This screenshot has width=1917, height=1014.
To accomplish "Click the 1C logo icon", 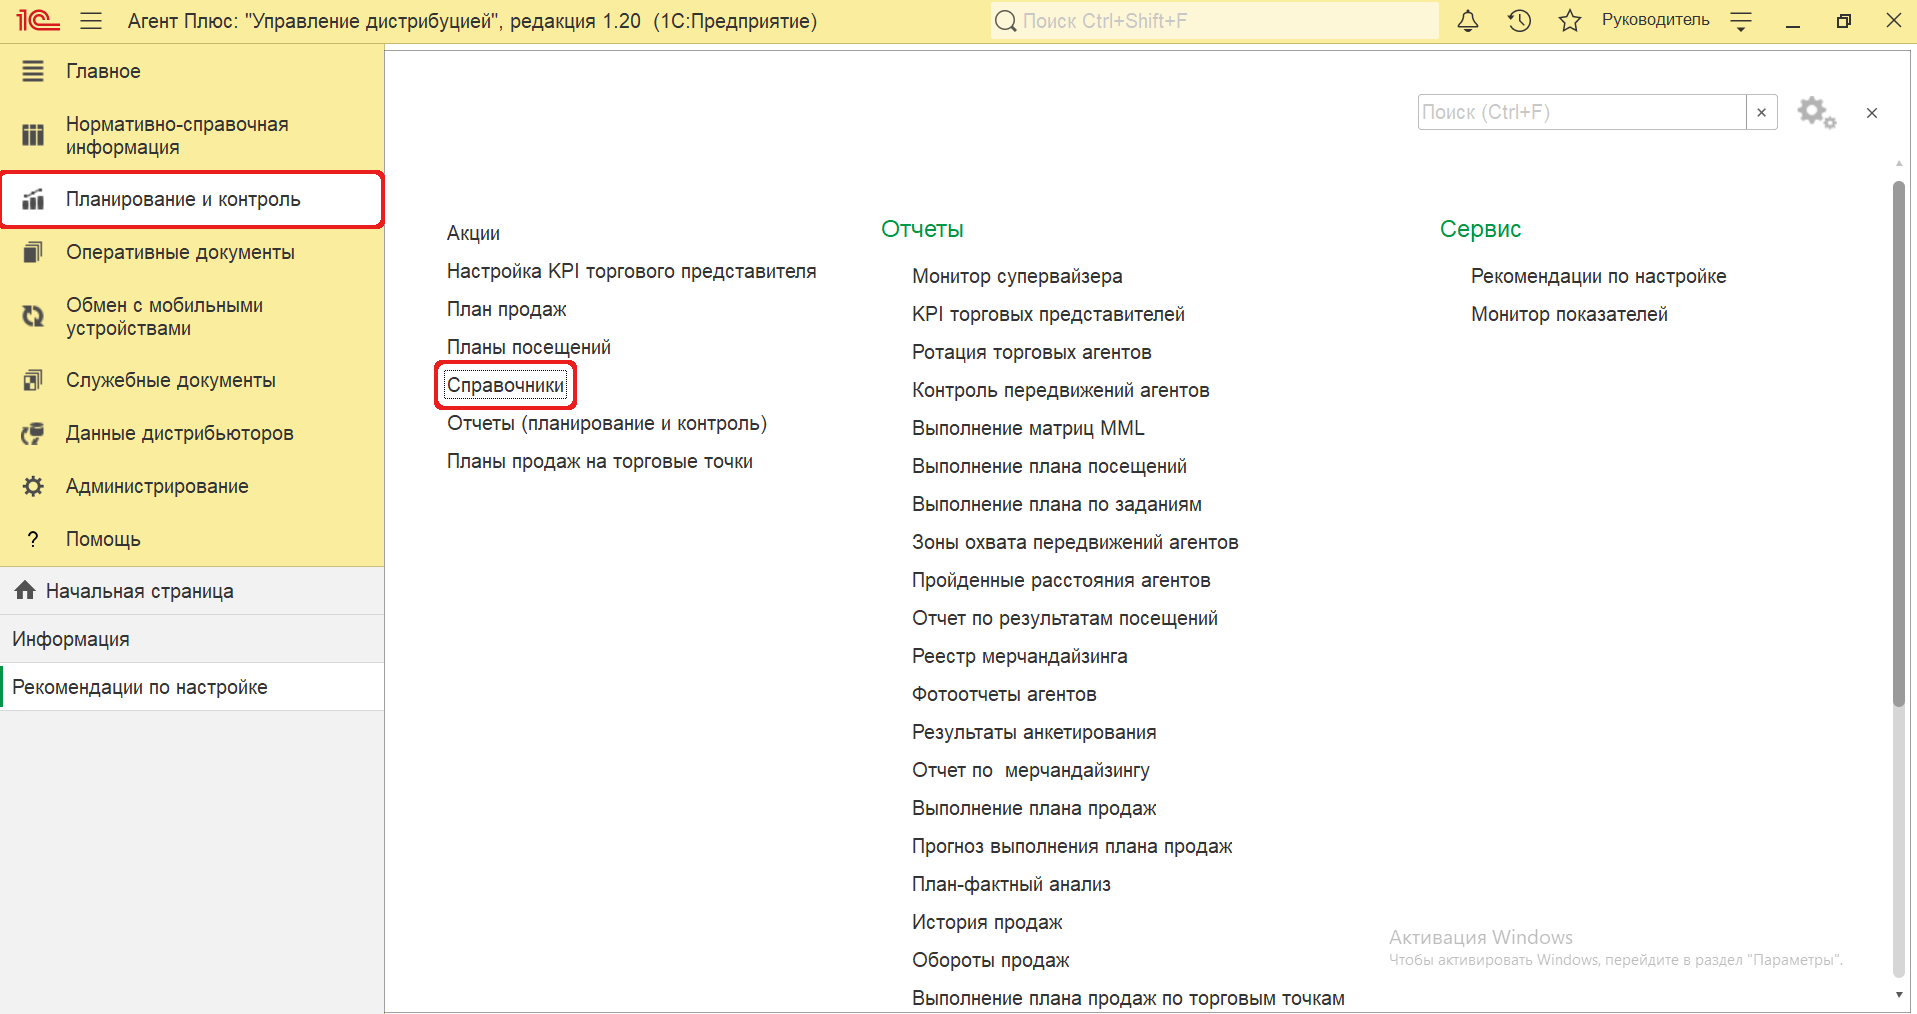I will [x=38, y=21].
